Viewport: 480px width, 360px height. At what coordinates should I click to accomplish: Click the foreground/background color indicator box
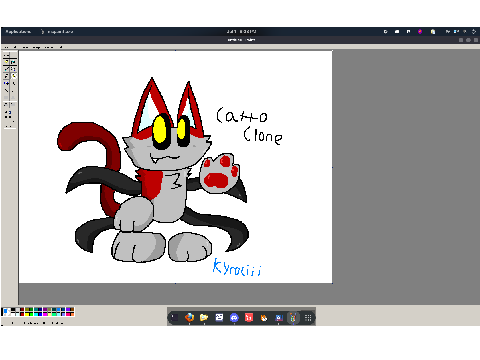click(7, 312)
